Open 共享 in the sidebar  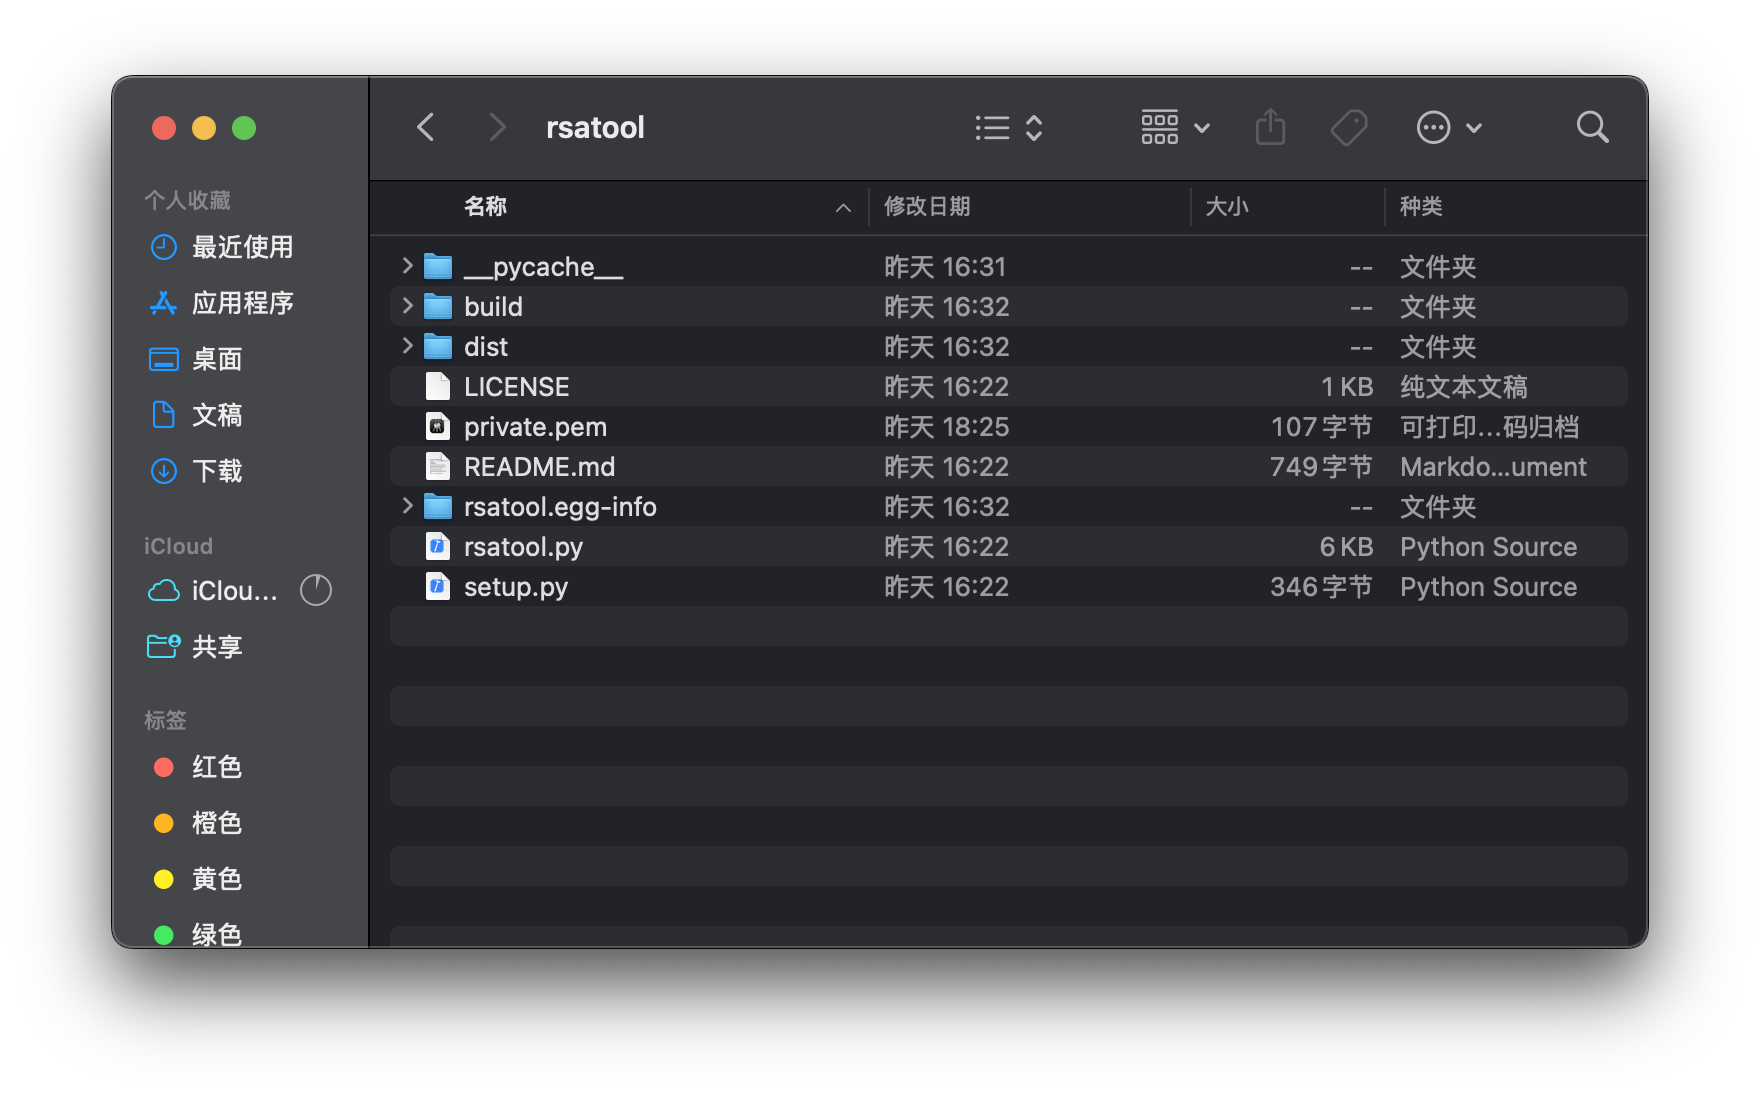[196, 647]
